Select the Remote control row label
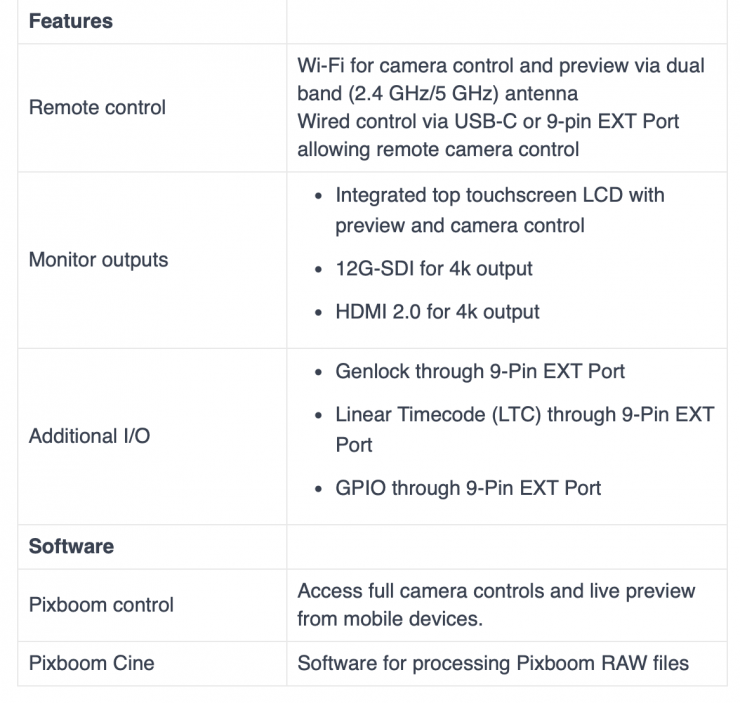Screen dimensions: 740x703 [x=97, y=107]
